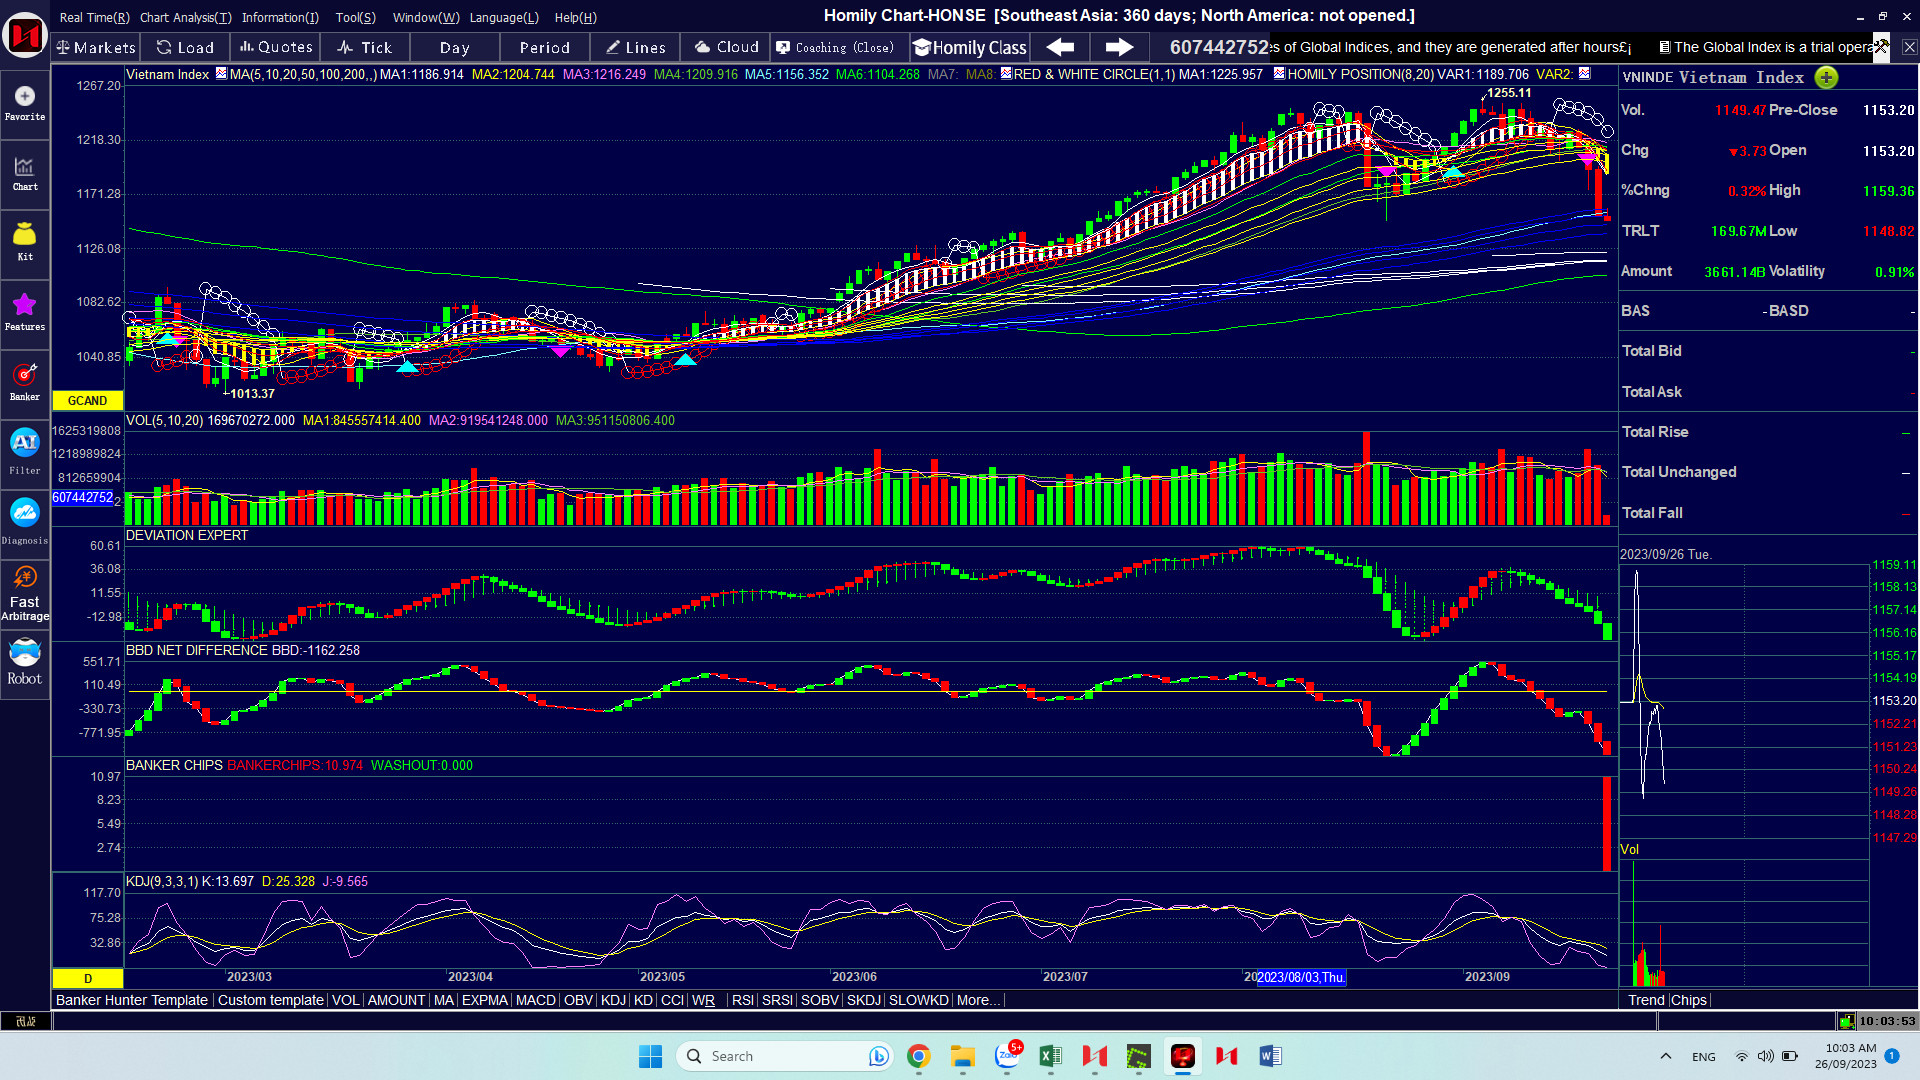Open Excel from Windows taskbar

point(1050,1056)
